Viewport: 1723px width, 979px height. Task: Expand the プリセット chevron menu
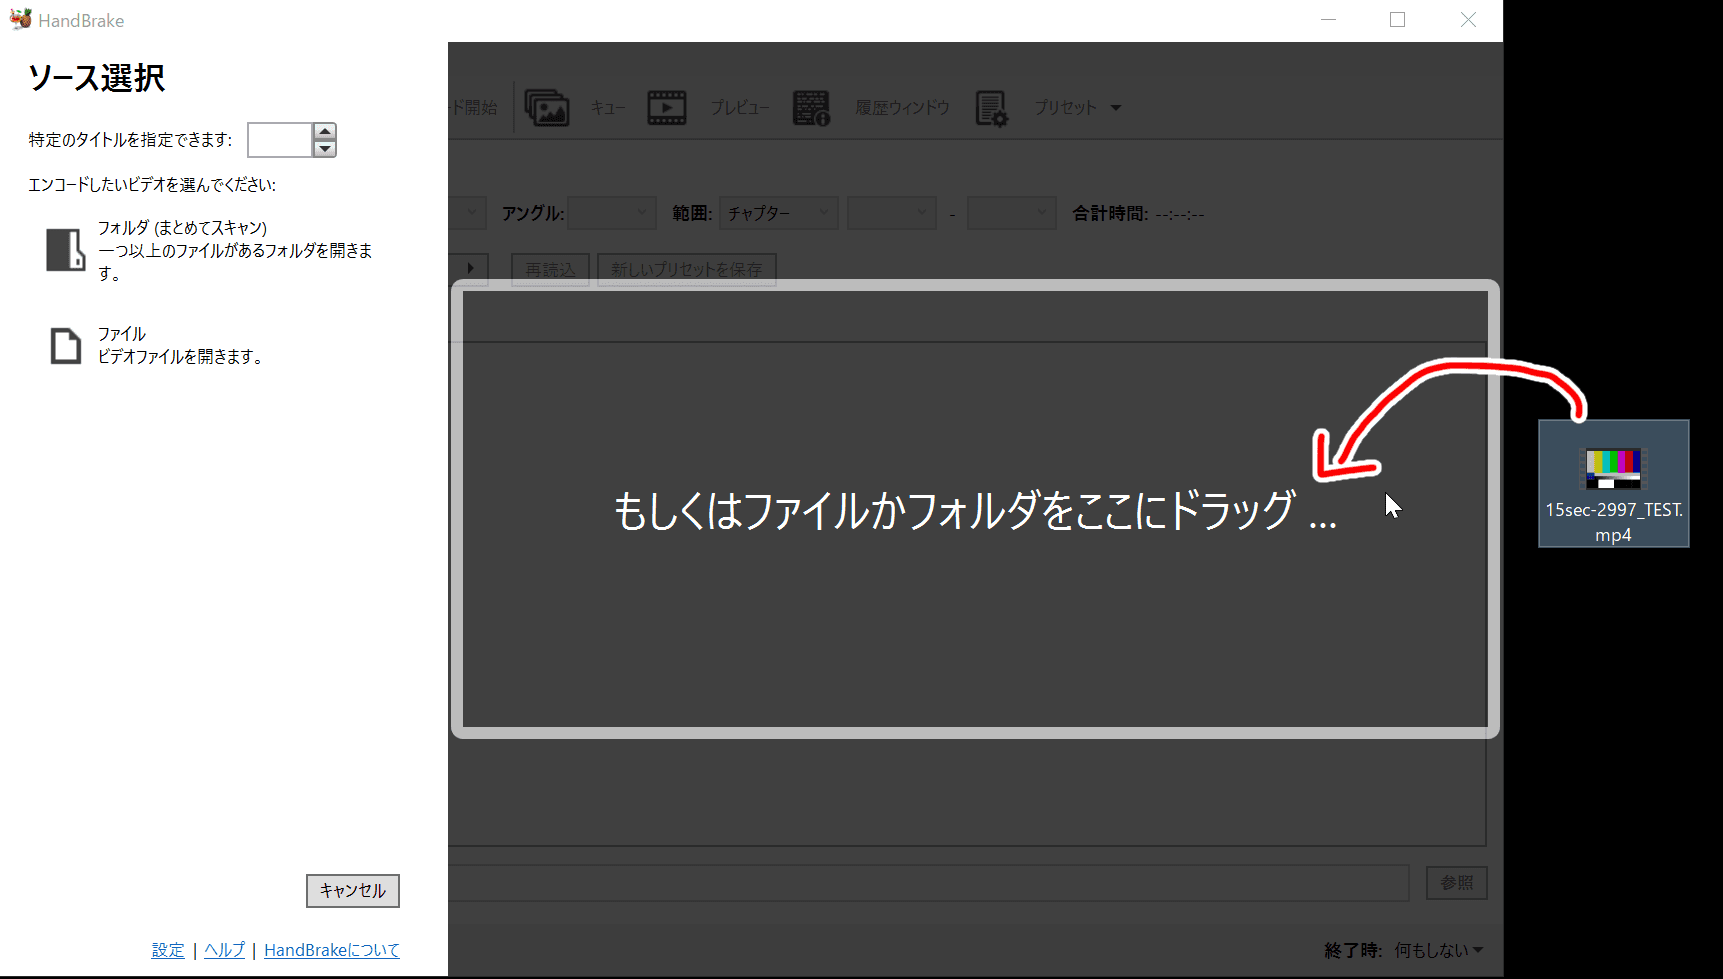click(1115, 107)
